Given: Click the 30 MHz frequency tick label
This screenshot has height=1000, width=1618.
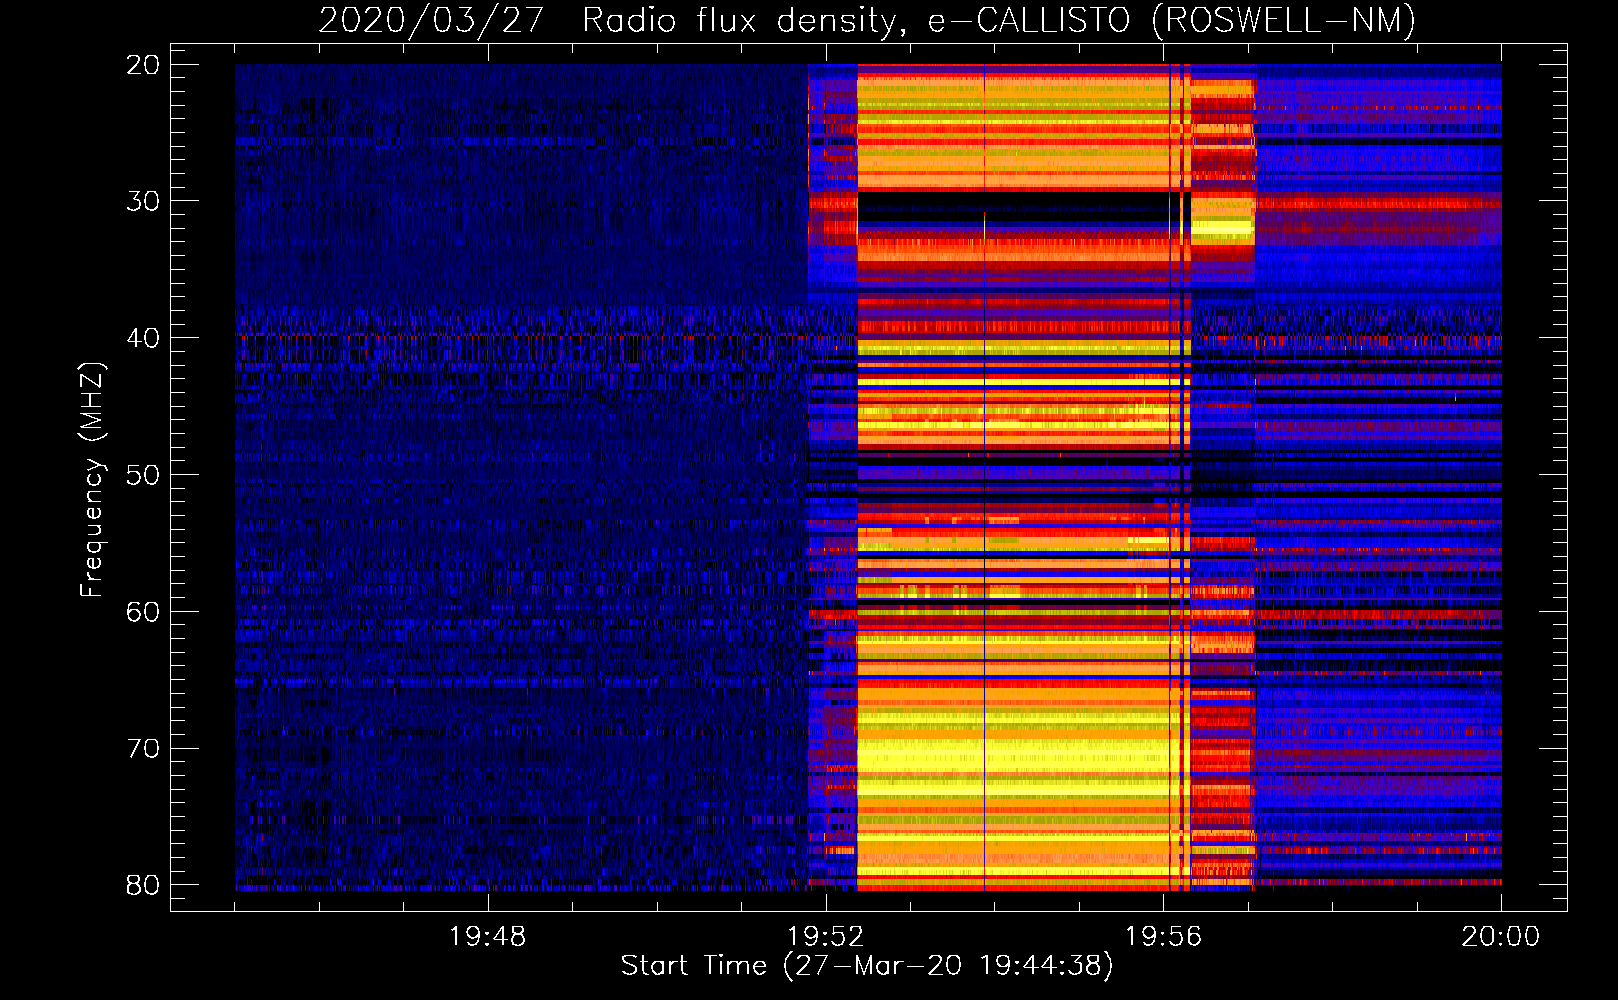Looking at the screenshot, I should (x=143, y=202).
